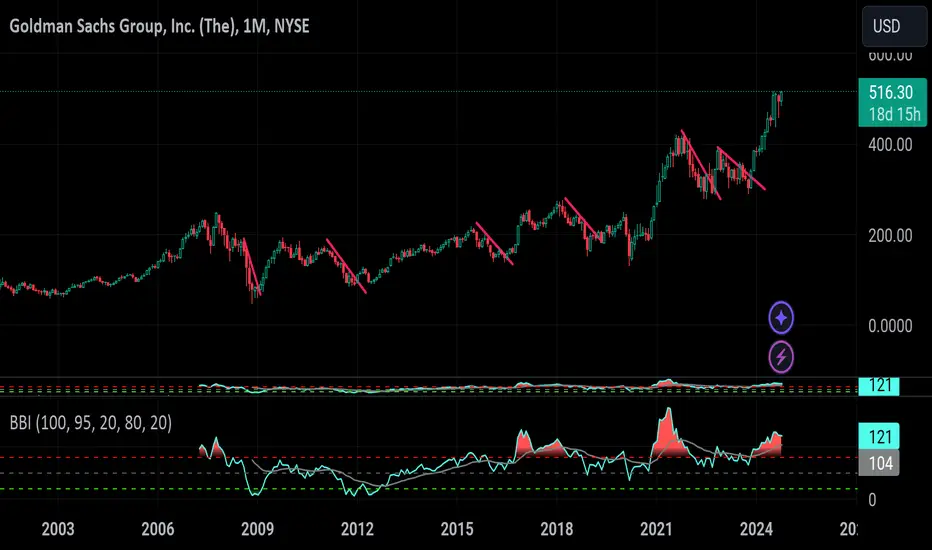Click the 200.00 price axis label
Screen dimensions: 932x550
pyautogui.click(x=890, y=235)
